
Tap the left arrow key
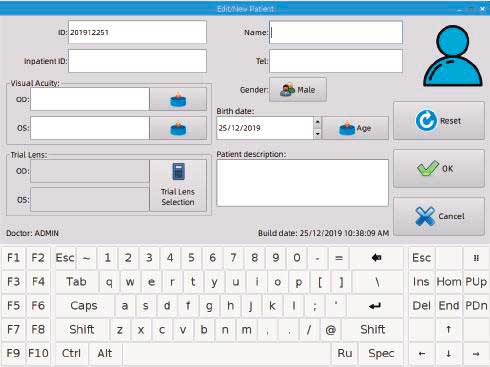coord(422,353)
